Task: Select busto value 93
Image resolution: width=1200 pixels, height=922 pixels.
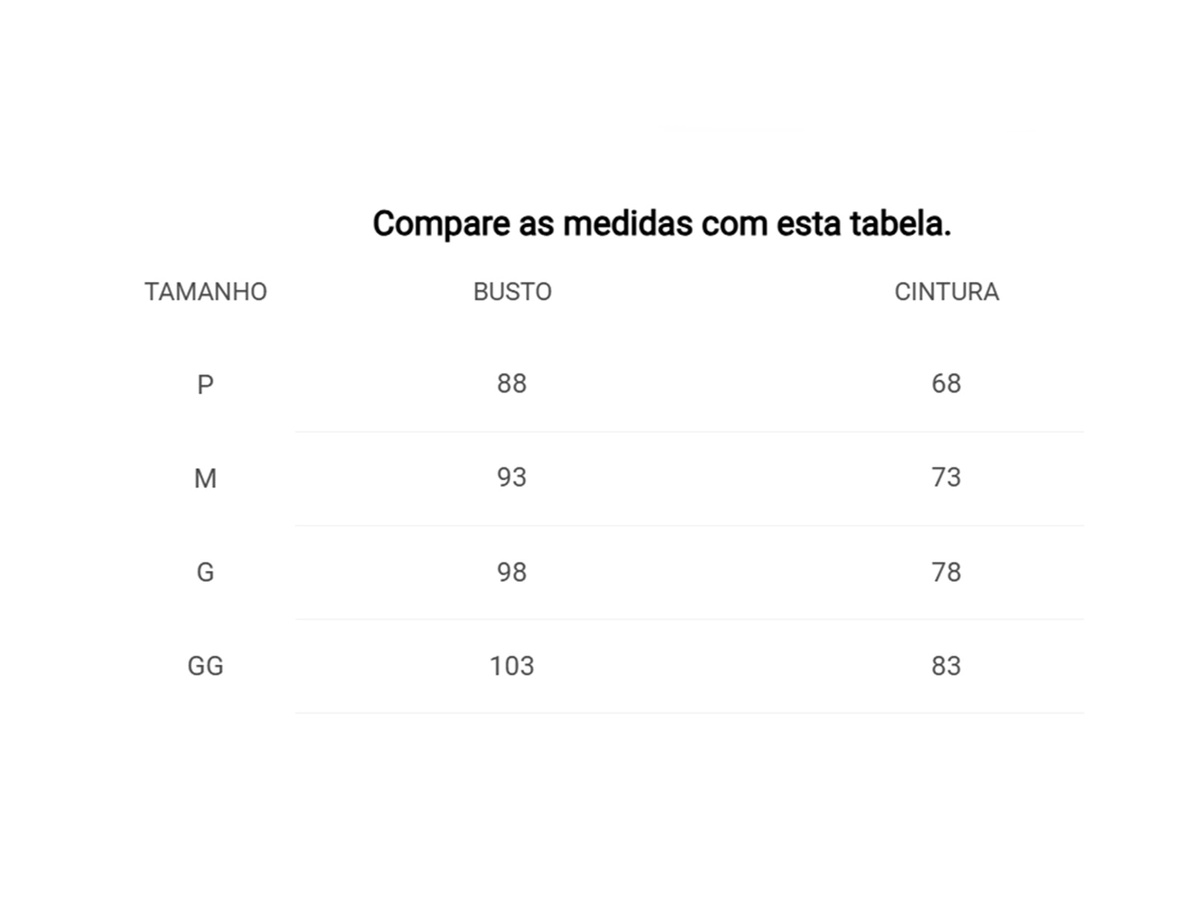Action: (x=512, y=478)
